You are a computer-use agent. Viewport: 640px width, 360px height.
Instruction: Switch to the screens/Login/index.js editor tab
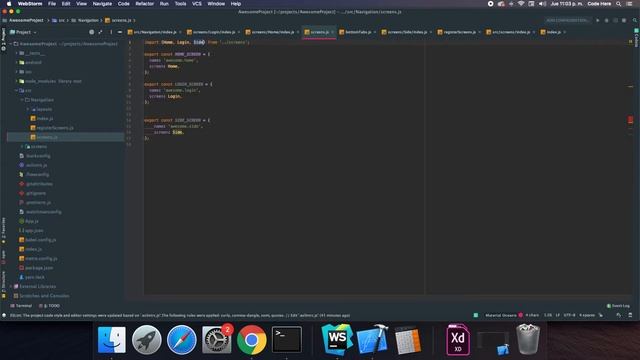click(x=213, y=32)
